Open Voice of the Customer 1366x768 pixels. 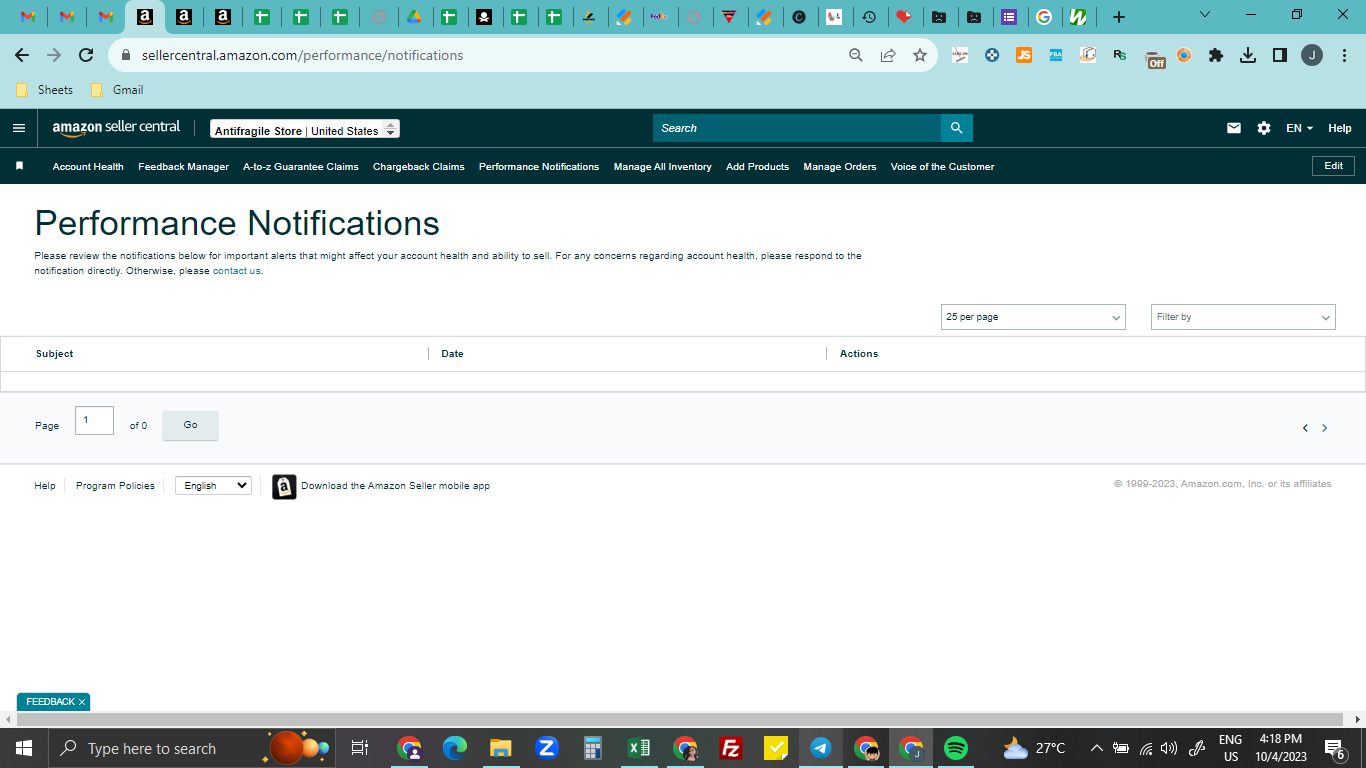[x=943, y=167]
